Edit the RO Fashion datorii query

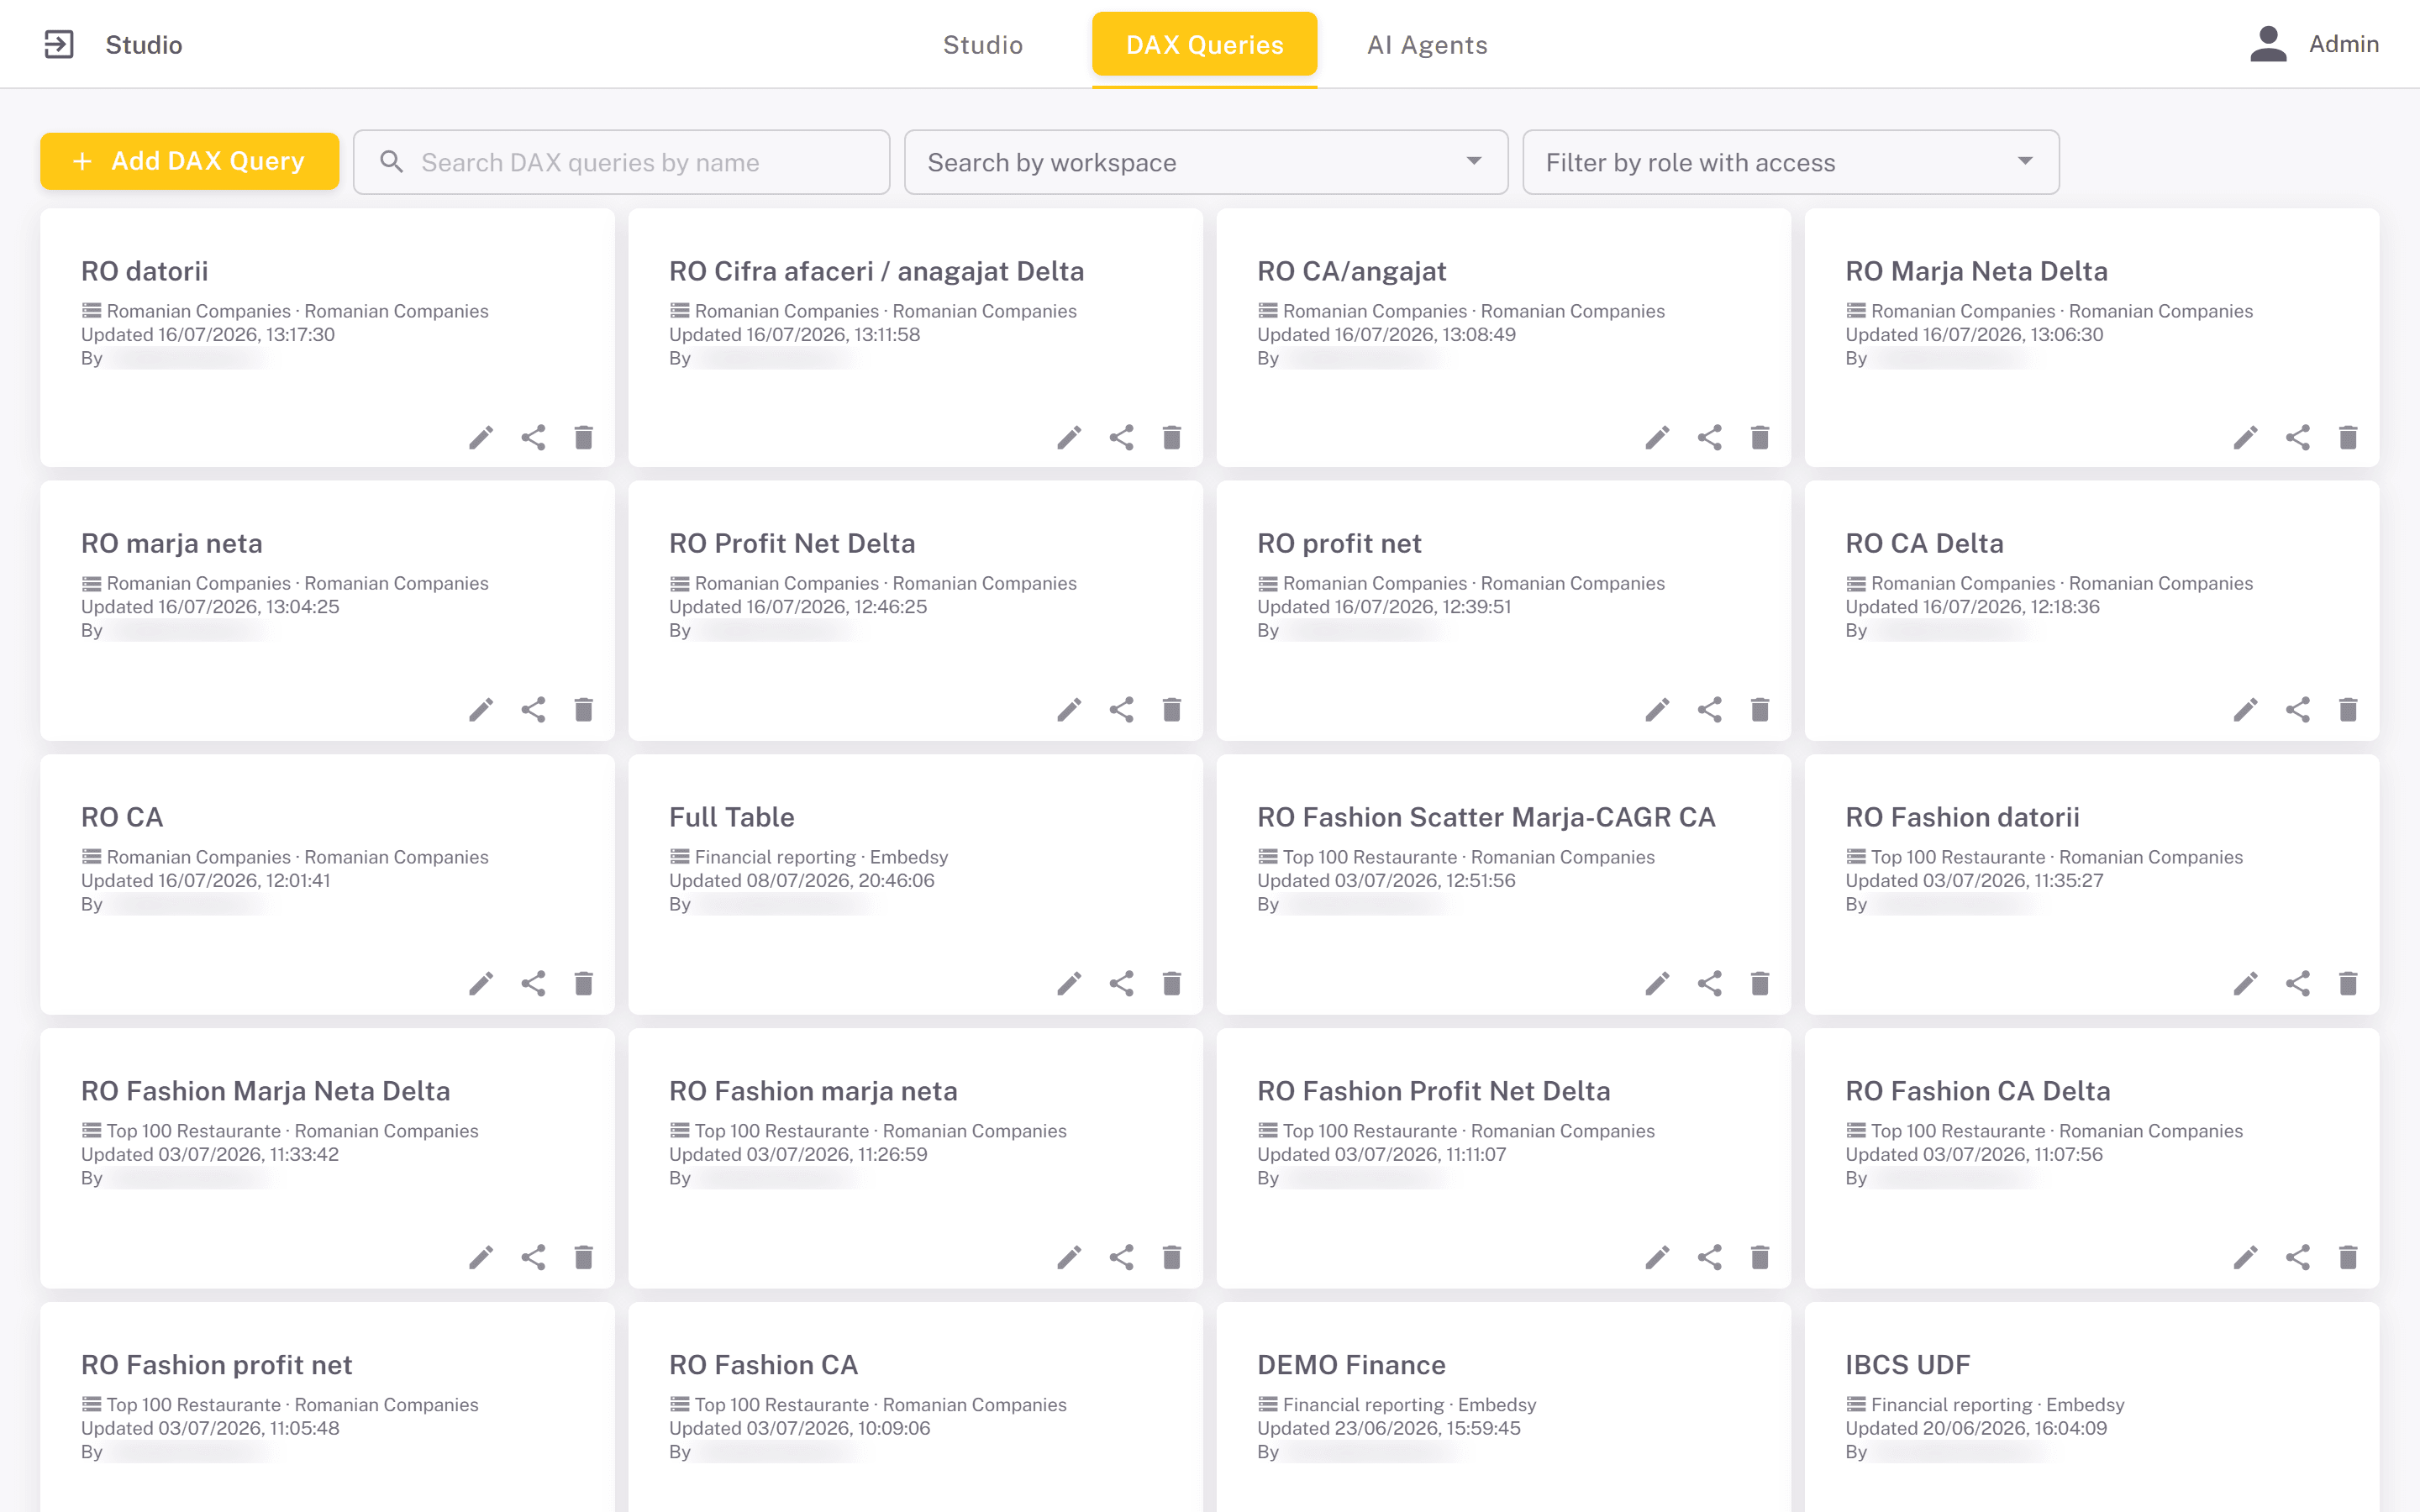coord(2245,984)
